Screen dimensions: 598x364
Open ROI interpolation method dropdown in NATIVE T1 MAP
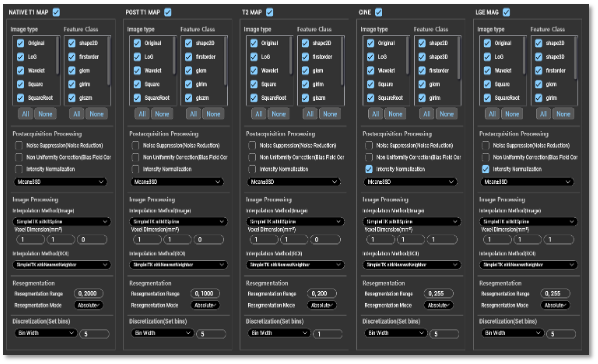coord(62,265)
